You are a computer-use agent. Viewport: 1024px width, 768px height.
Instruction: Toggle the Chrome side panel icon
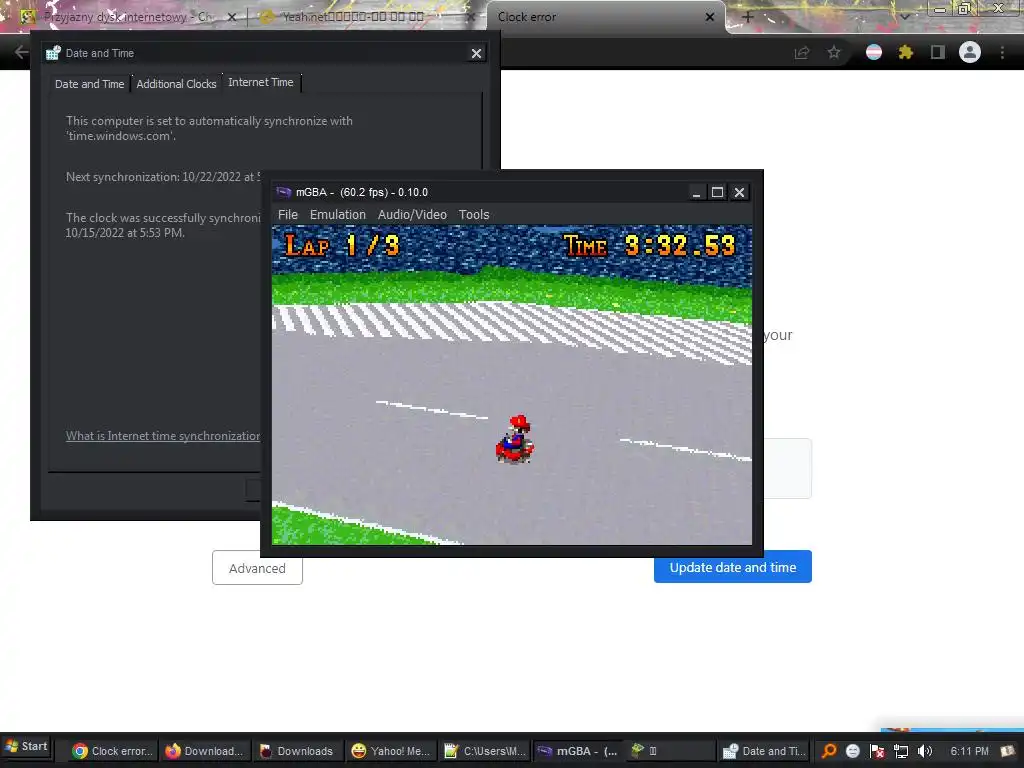[938, 52]
